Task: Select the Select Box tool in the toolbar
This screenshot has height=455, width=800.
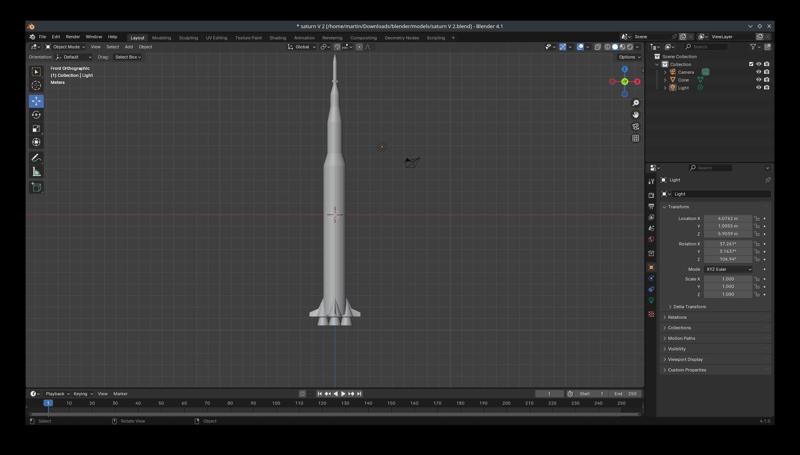Action: pos(36,72)
